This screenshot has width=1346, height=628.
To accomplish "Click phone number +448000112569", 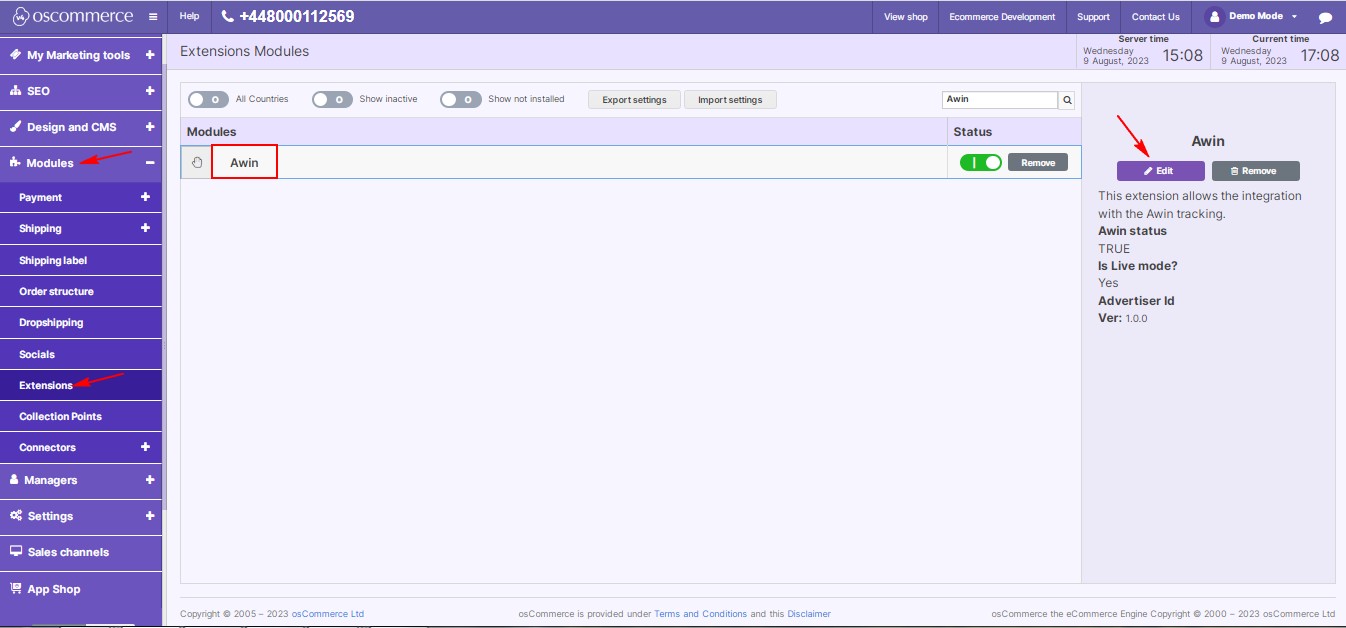I will coord(296,17).
